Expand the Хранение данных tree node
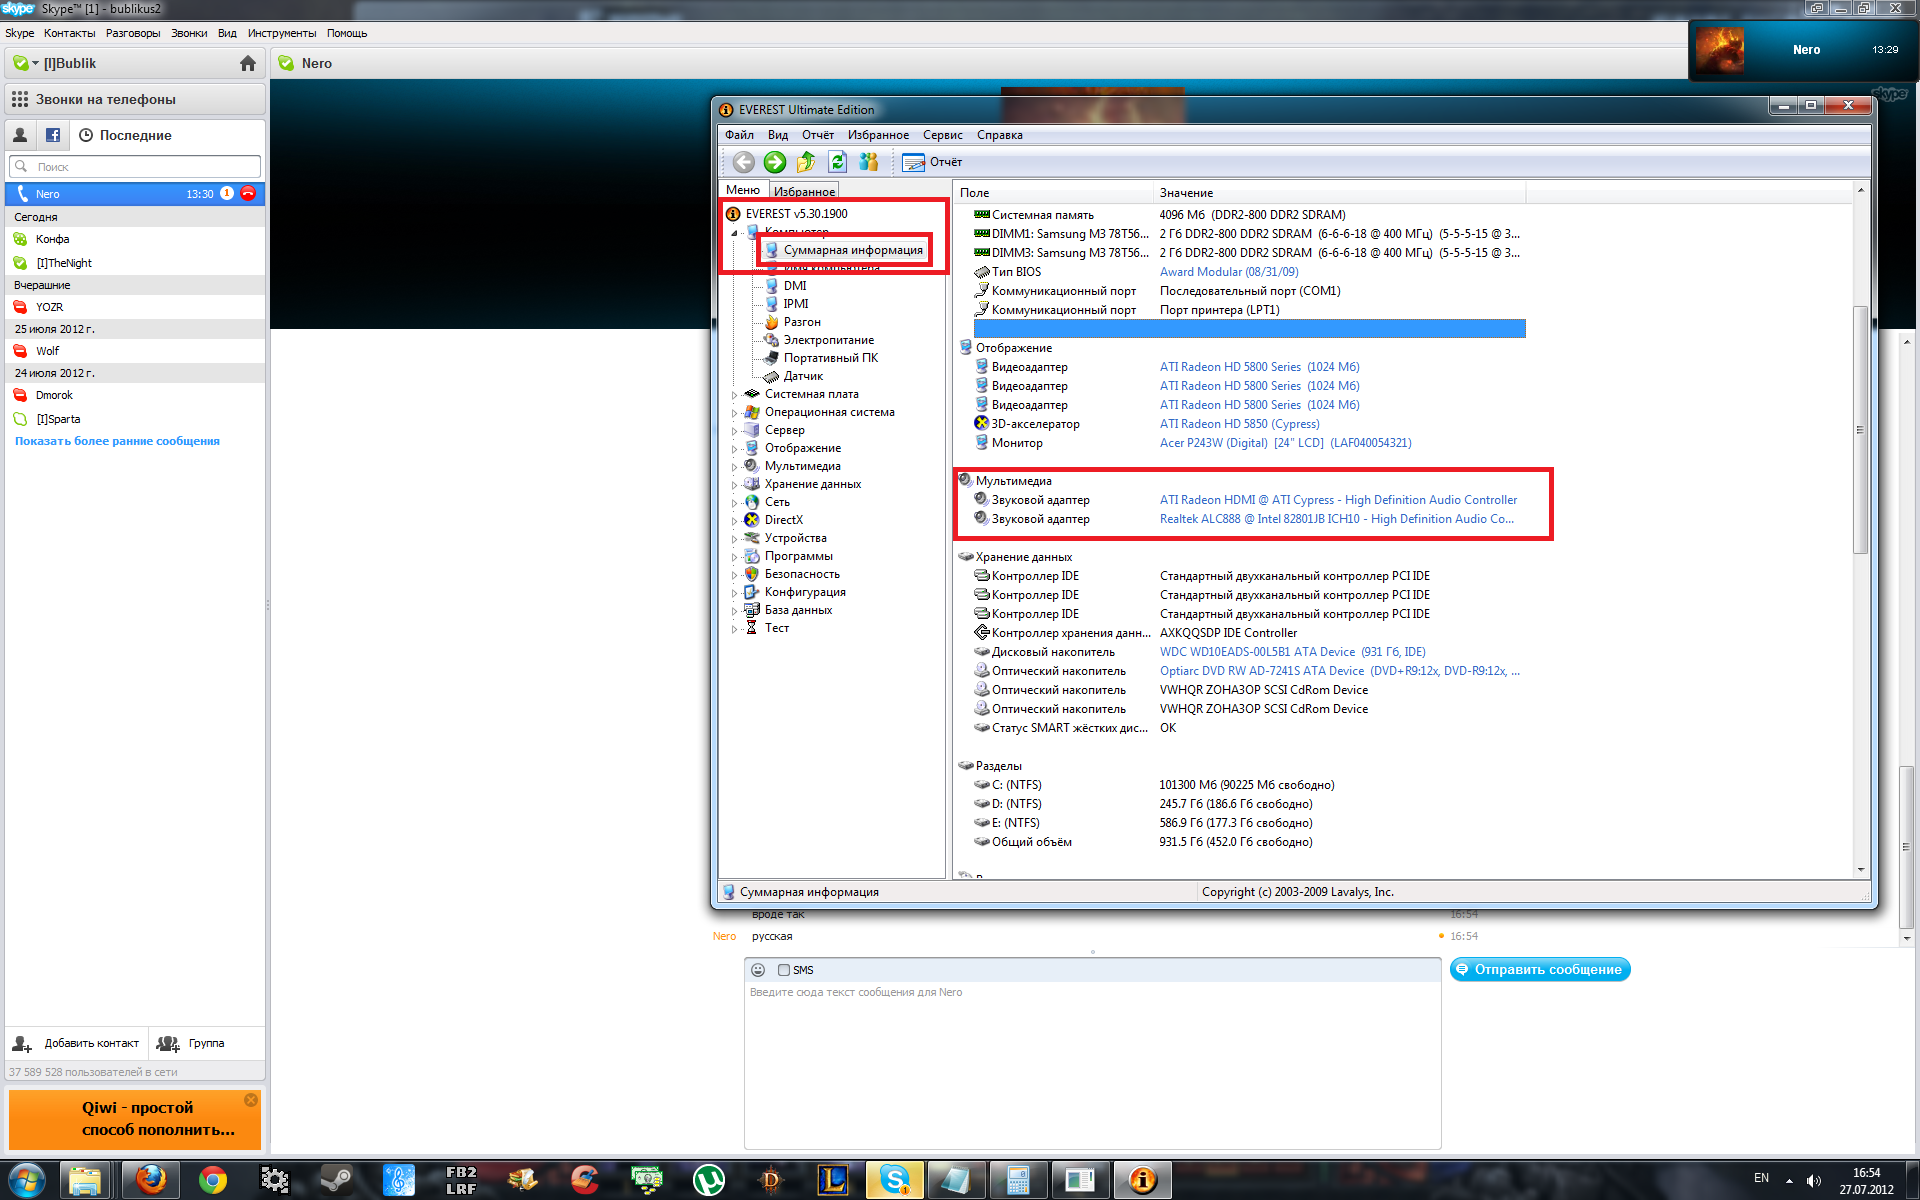The height and width of the screenshot is (1200, 1920). 734,485
